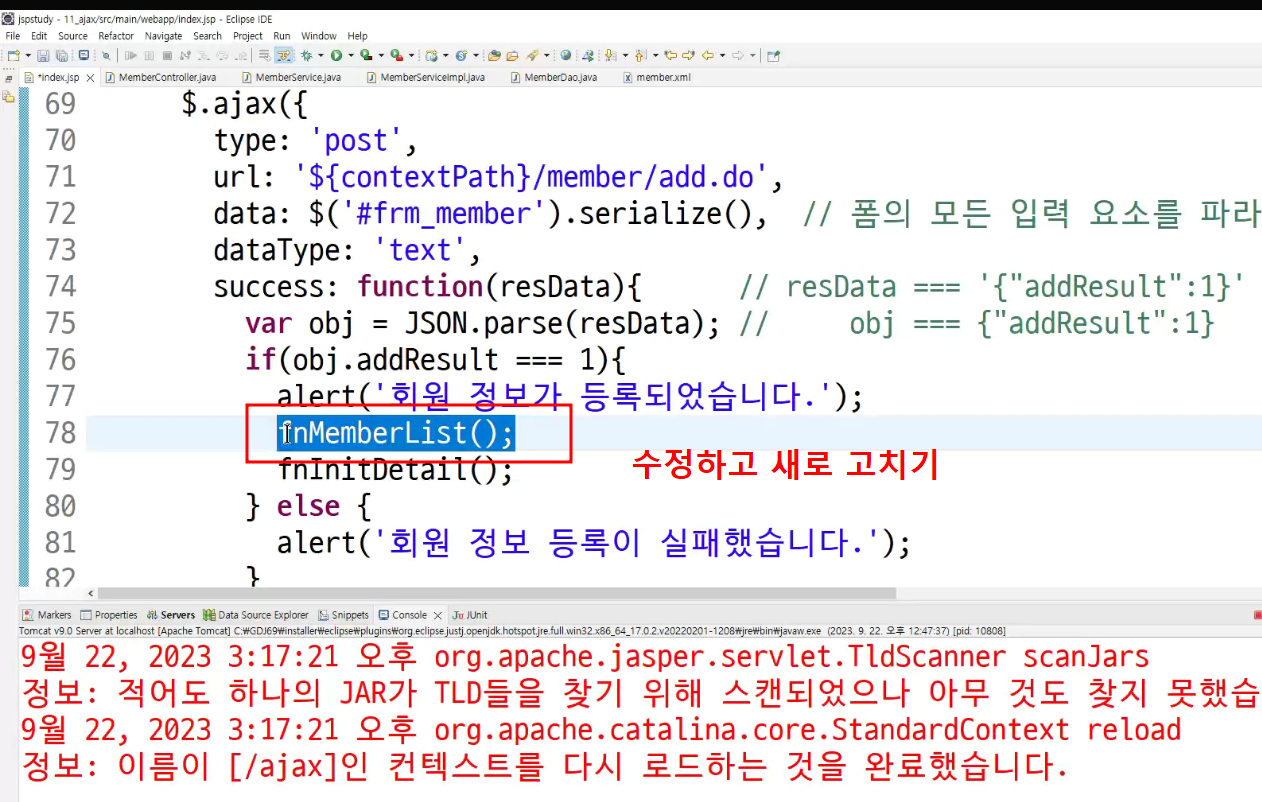This screenshot has width=1262, height=802.
Task: Open the File menu
Action: point(12,36)
